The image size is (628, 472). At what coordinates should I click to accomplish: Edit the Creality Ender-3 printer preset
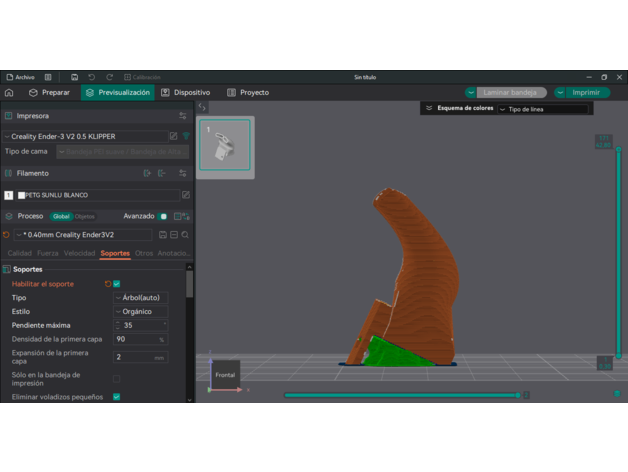pyautogui.click(x=173, y=136)
